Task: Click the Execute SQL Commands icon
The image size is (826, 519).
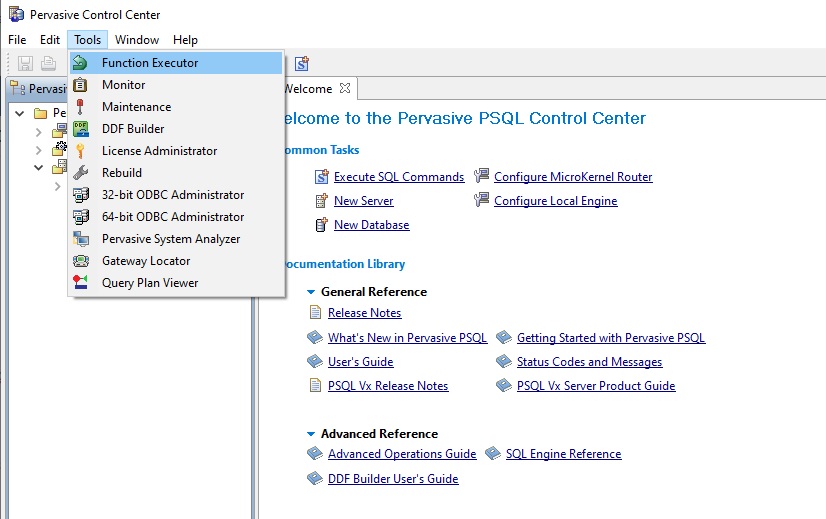Action: 321,177
